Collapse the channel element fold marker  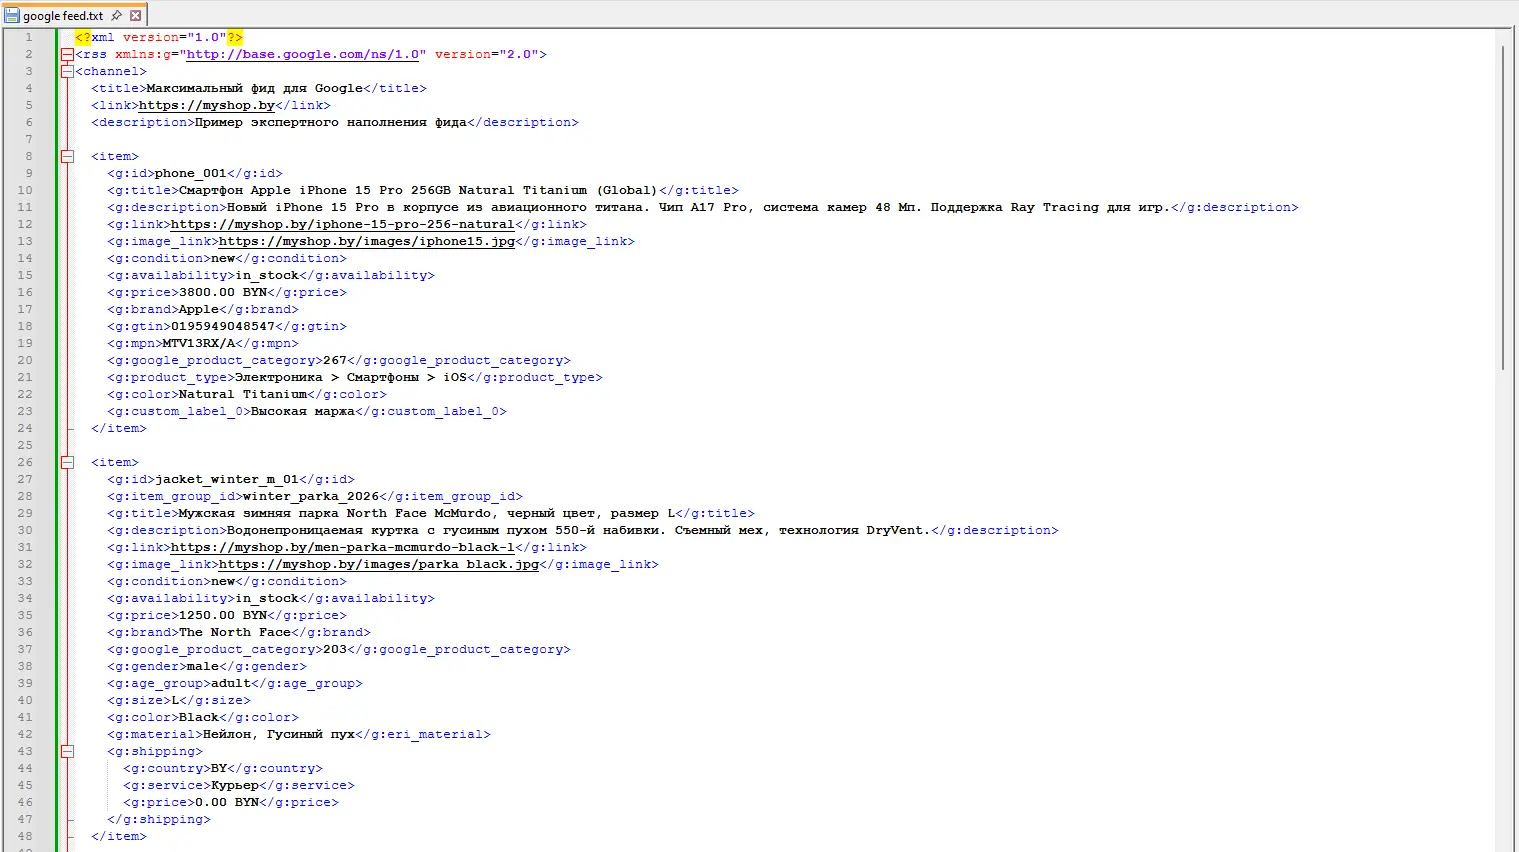(67, 71)
